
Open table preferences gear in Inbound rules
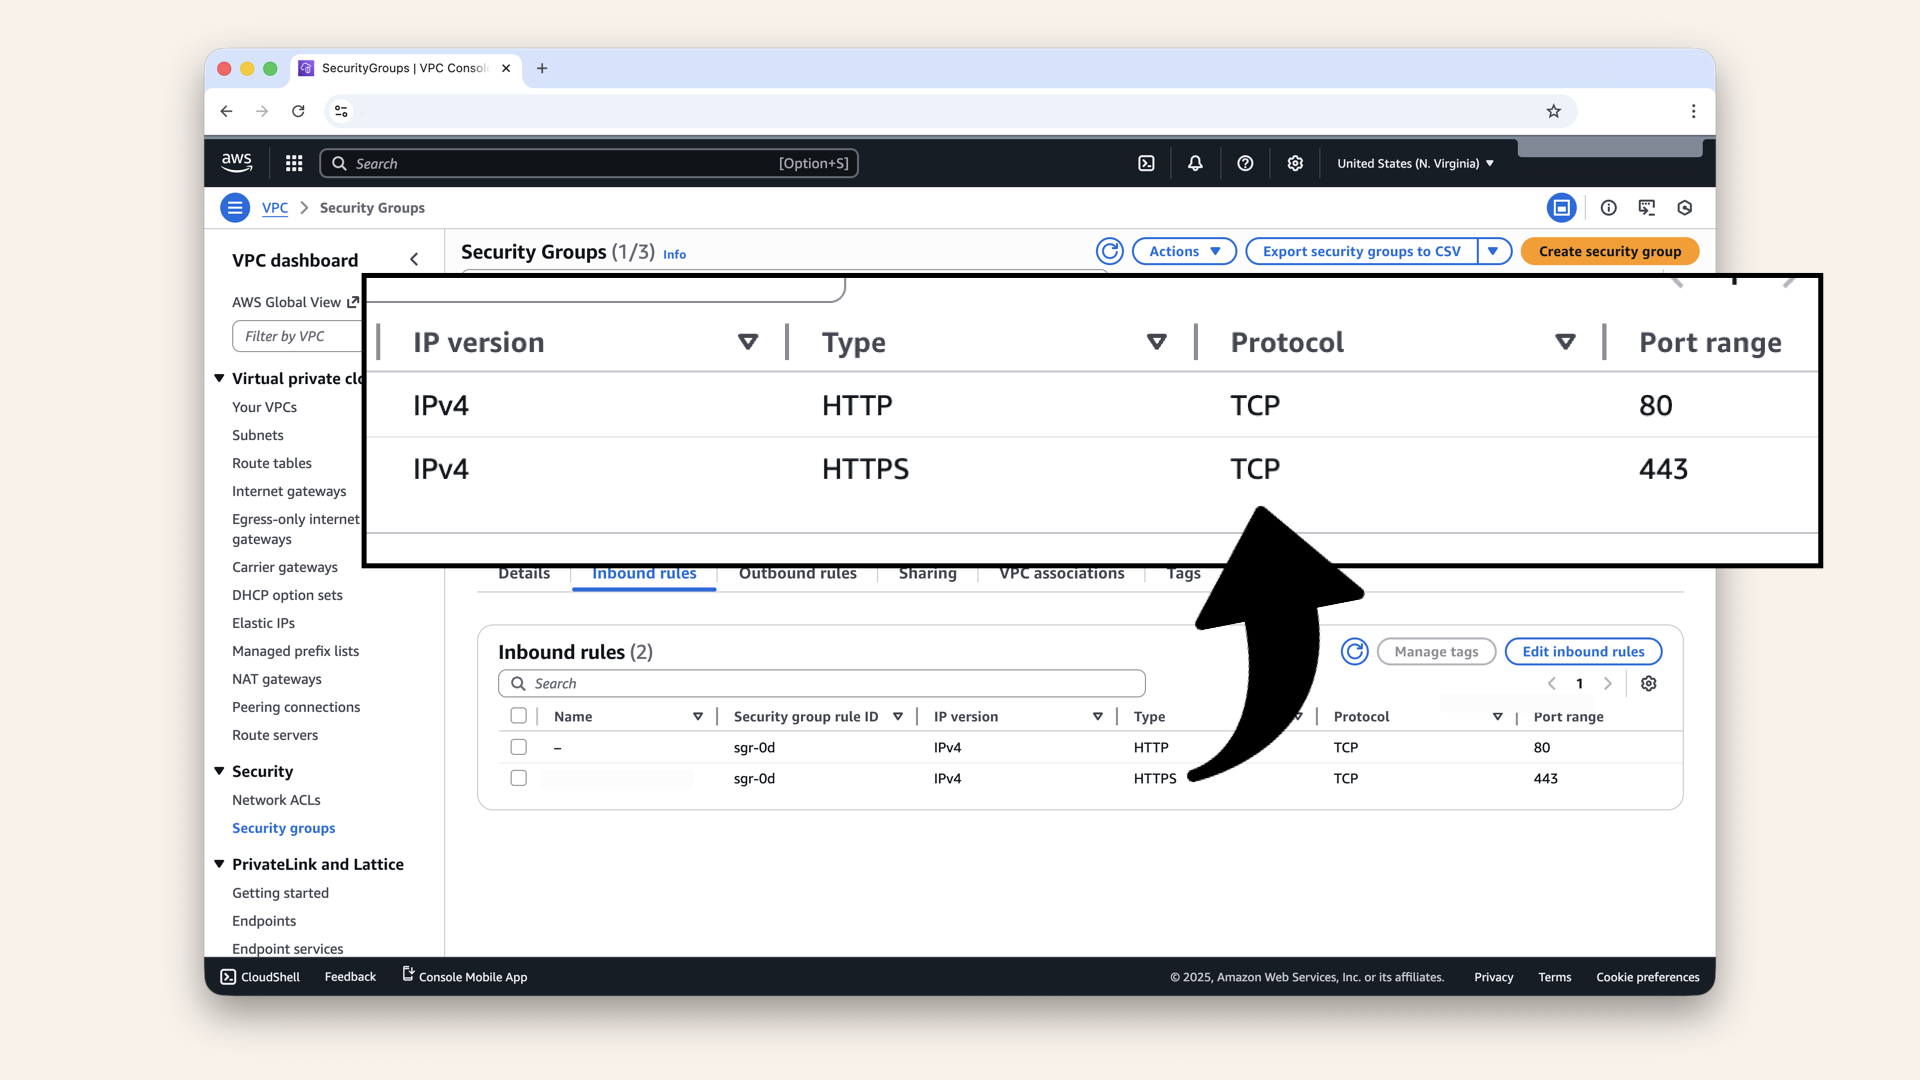(1649, 683)
